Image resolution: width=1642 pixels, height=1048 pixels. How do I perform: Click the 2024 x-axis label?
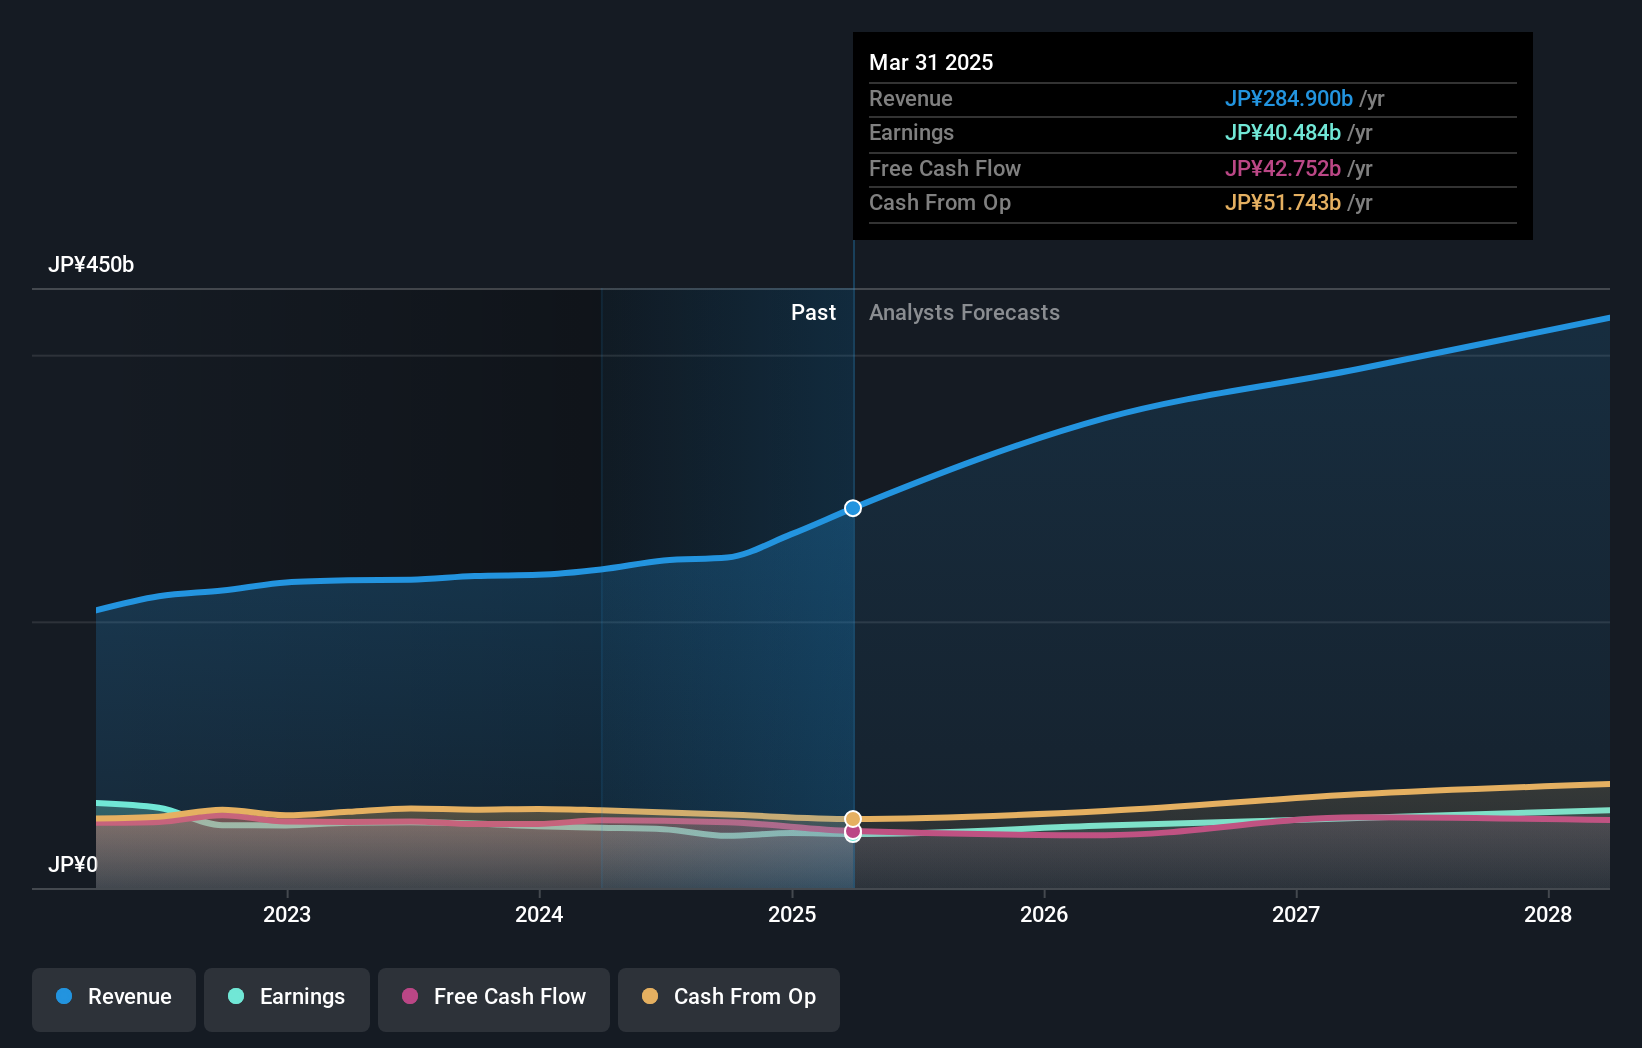coord(539,914)
